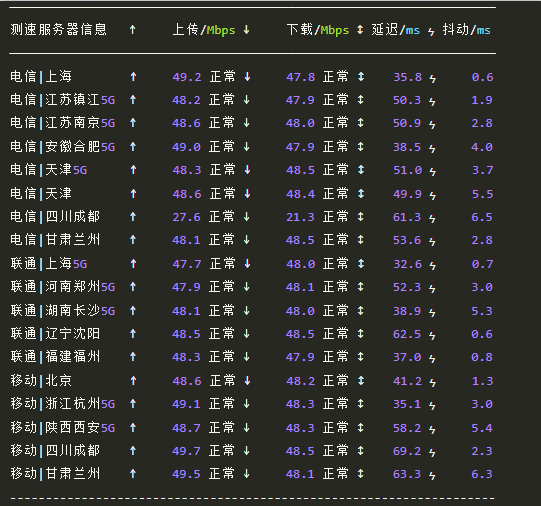541x506 pixels.
Task: Click upload value 49.7 in 移动|四川成都 row
Action: coord(186,451)
